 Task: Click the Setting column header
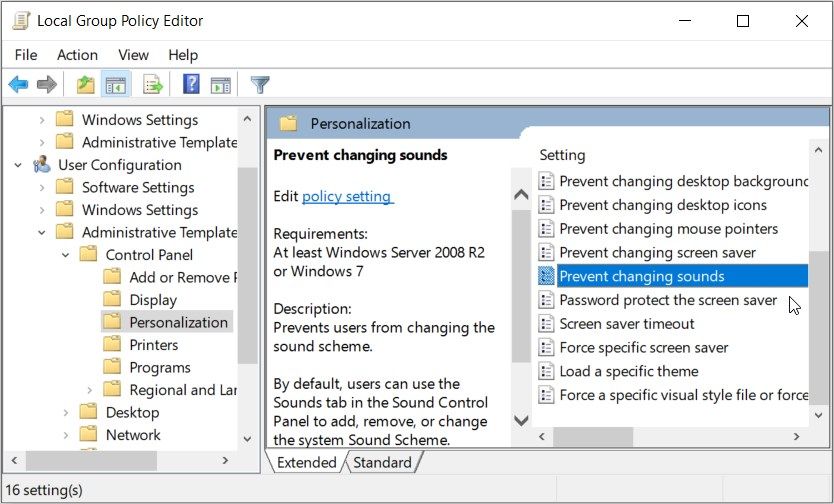562,155
